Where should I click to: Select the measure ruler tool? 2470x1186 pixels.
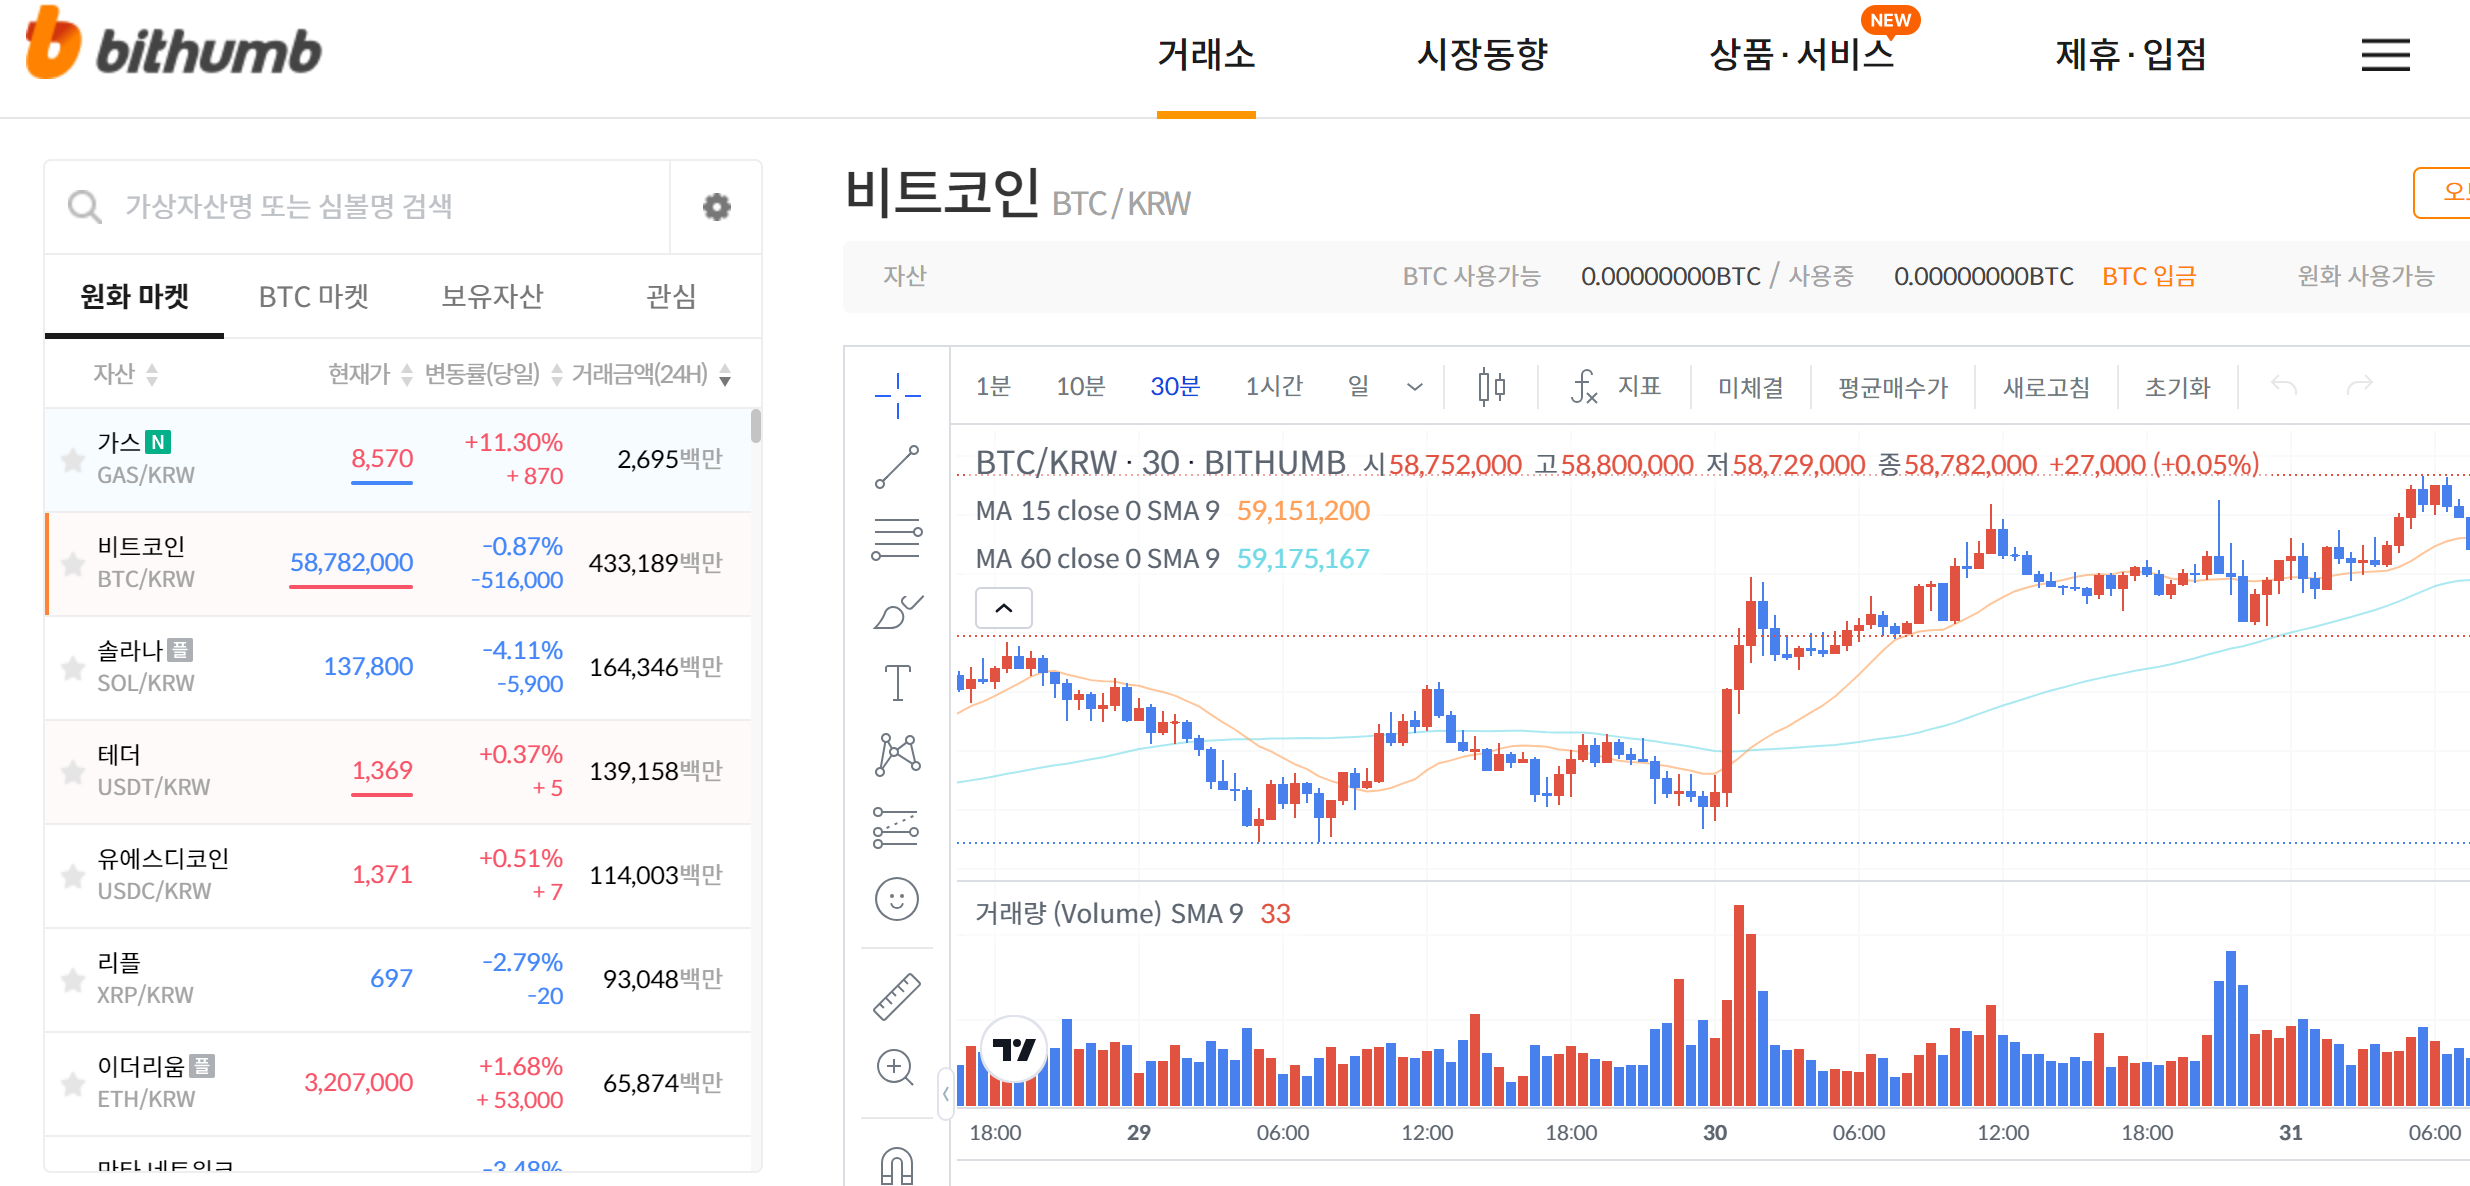point(897,993)
